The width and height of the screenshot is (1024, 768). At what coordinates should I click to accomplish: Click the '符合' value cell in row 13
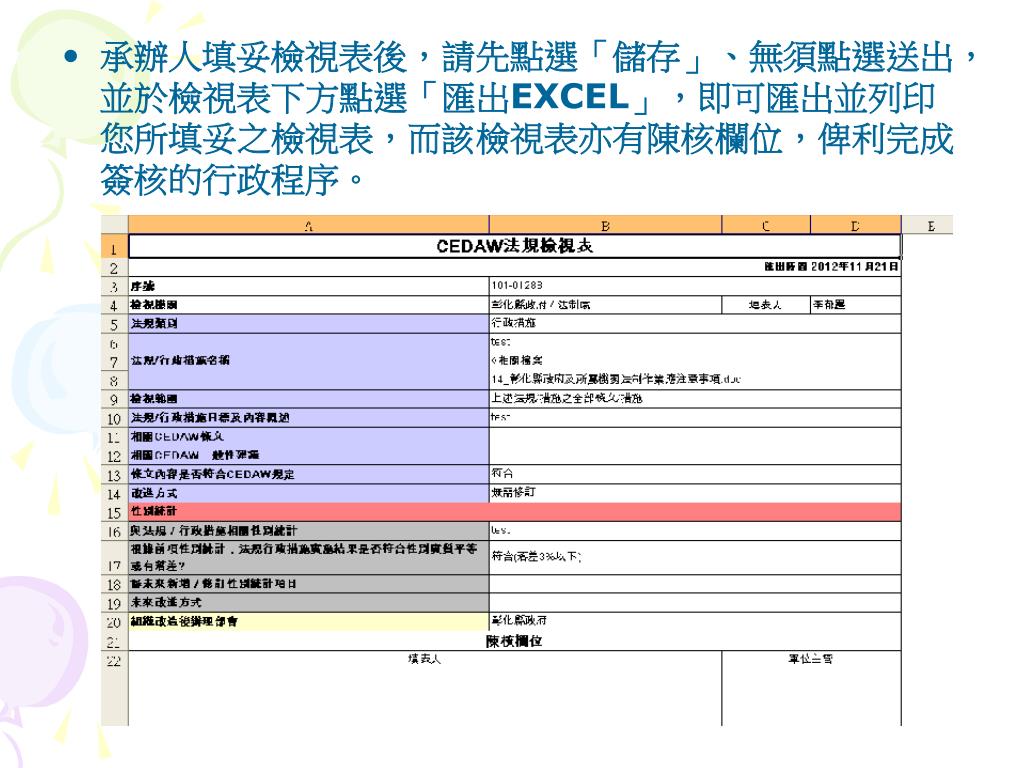point(695,475)
